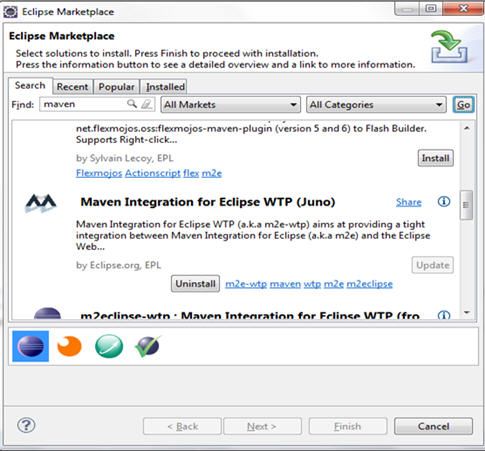Click the Maven Integration for Eclipse WTP (Juno) title
The image size is (485, 451).
[208, 202]
